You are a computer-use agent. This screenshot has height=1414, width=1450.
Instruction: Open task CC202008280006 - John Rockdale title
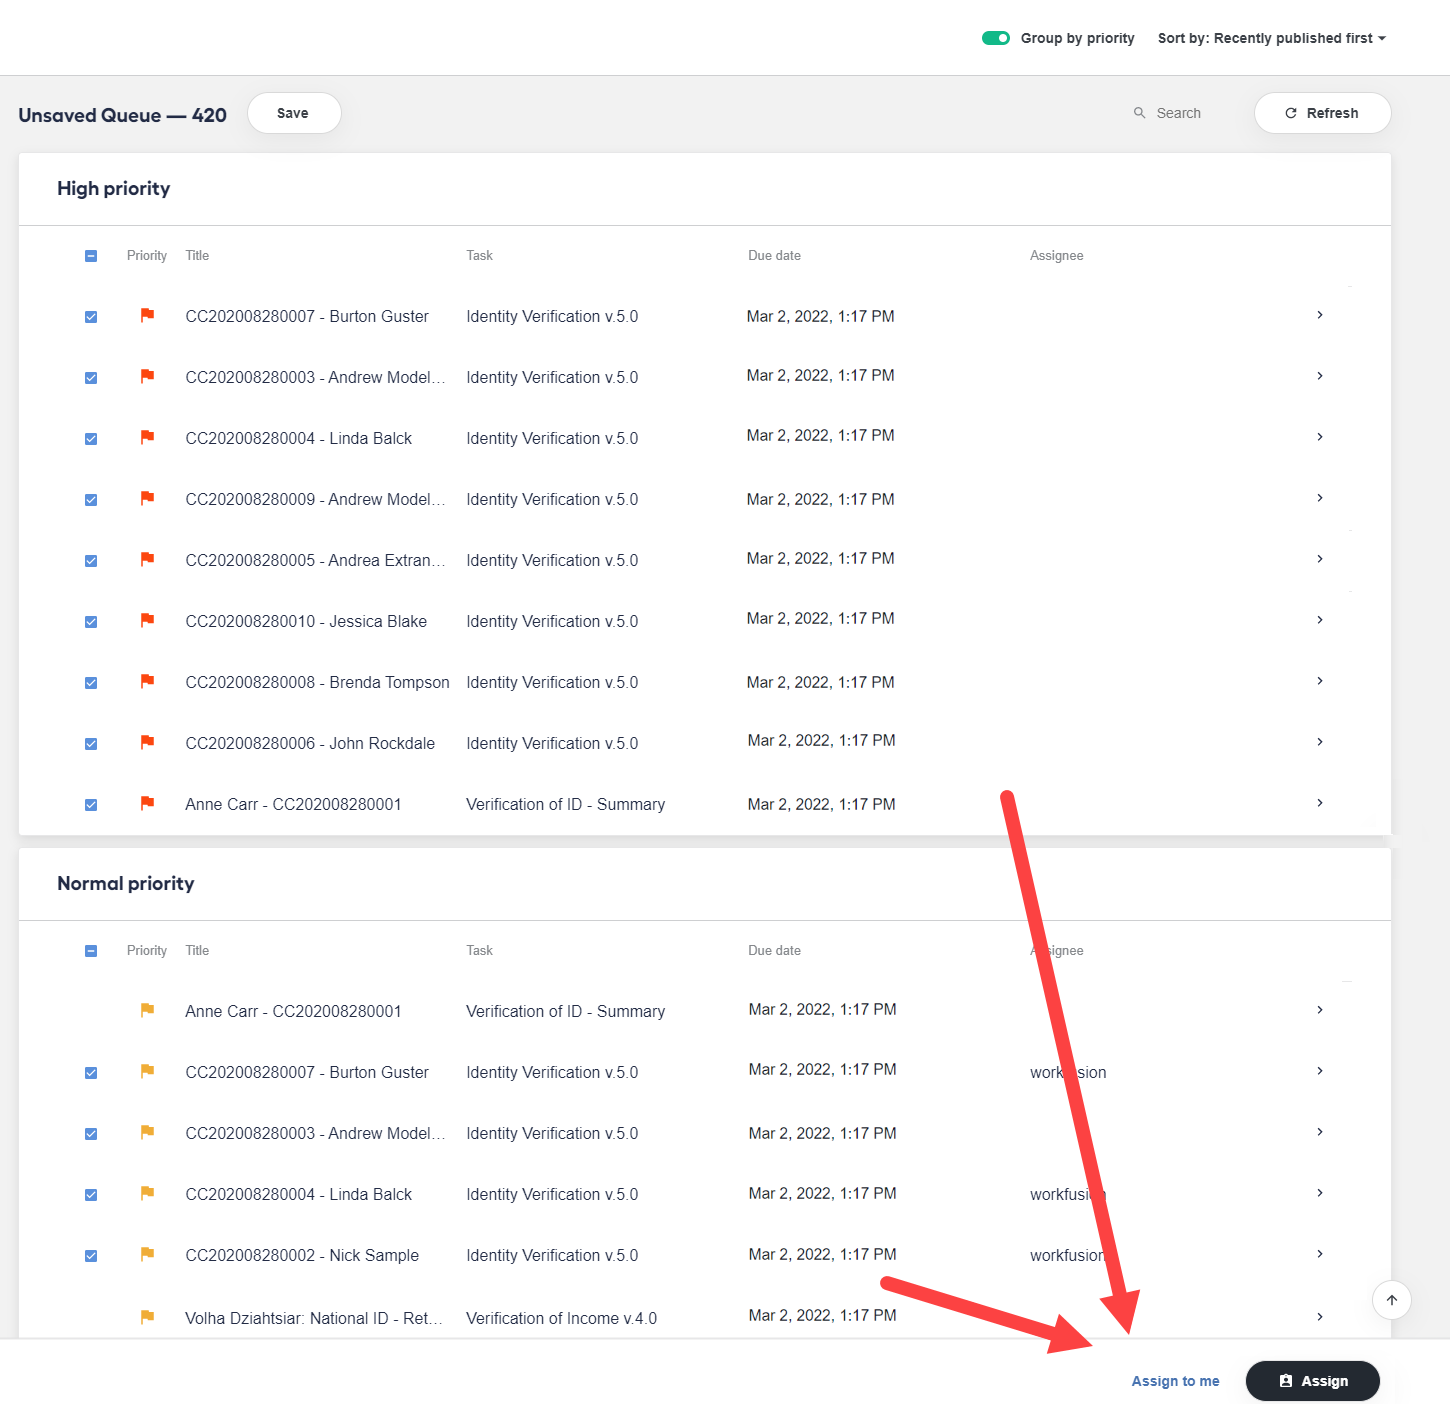click(310, 743)
